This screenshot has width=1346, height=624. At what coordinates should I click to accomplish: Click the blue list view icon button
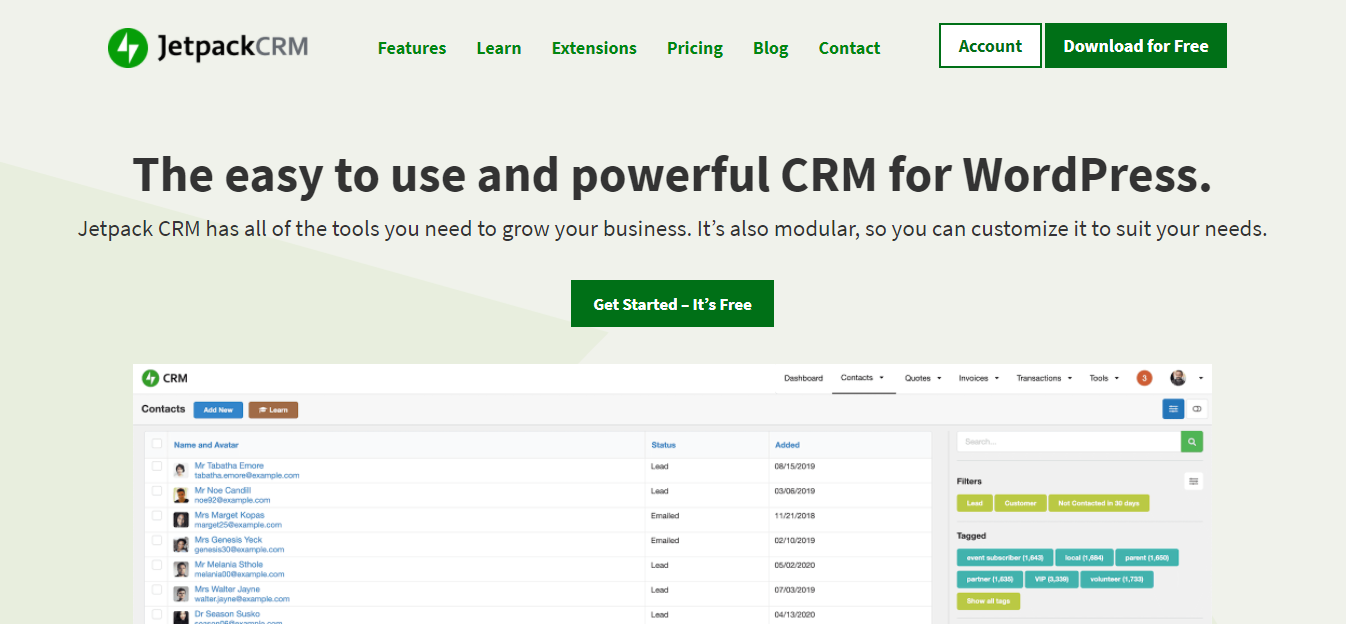point(1173,408)
